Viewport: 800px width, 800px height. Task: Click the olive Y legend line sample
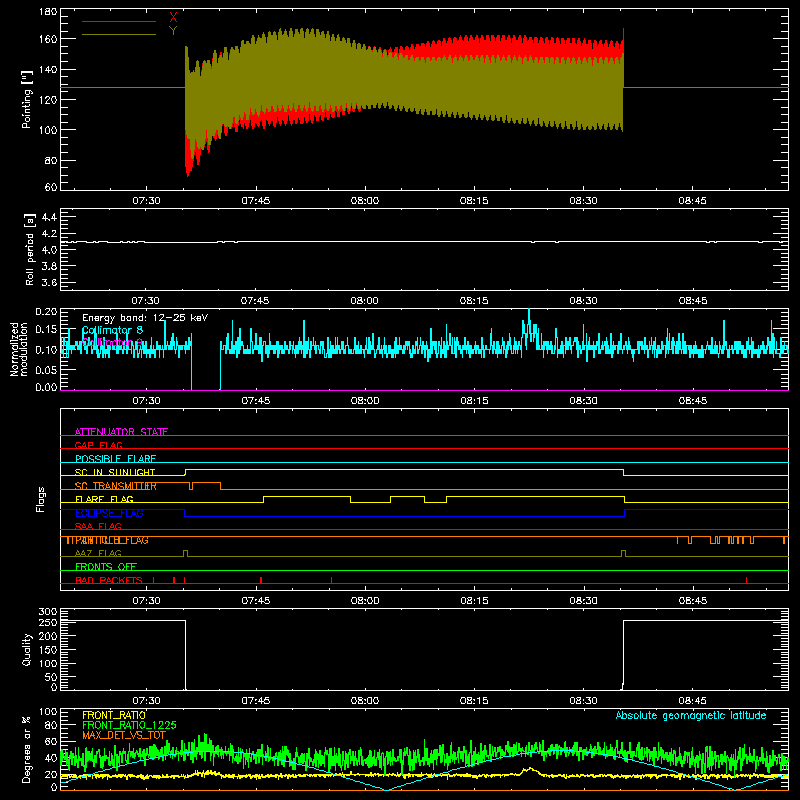pos(119,35)
